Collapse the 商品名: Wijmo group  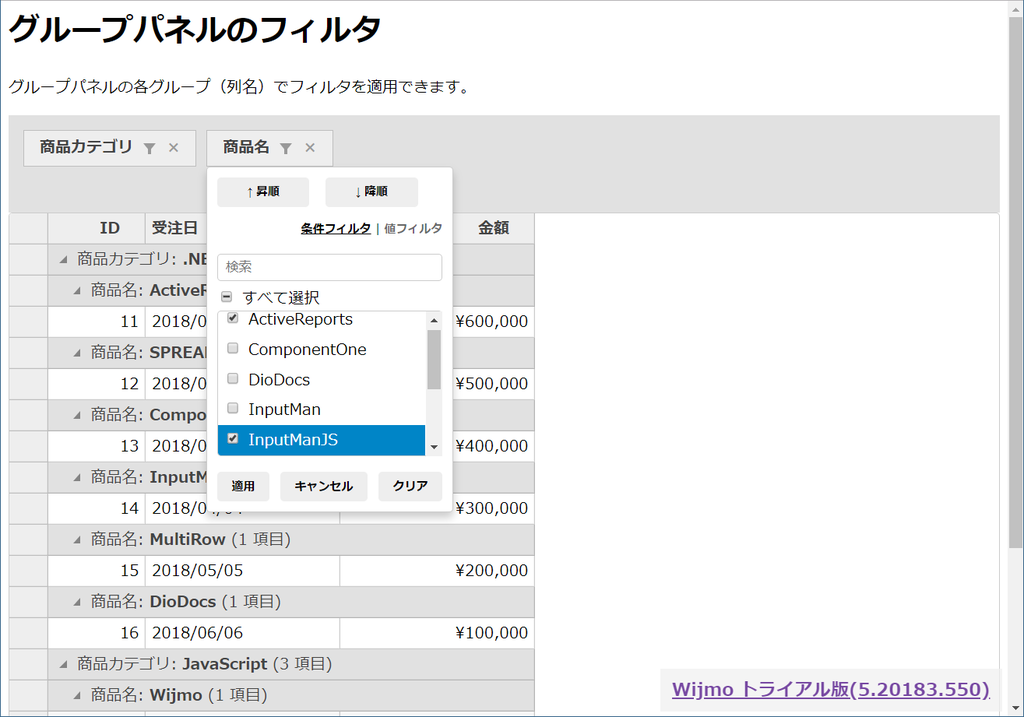coord(77,695)
